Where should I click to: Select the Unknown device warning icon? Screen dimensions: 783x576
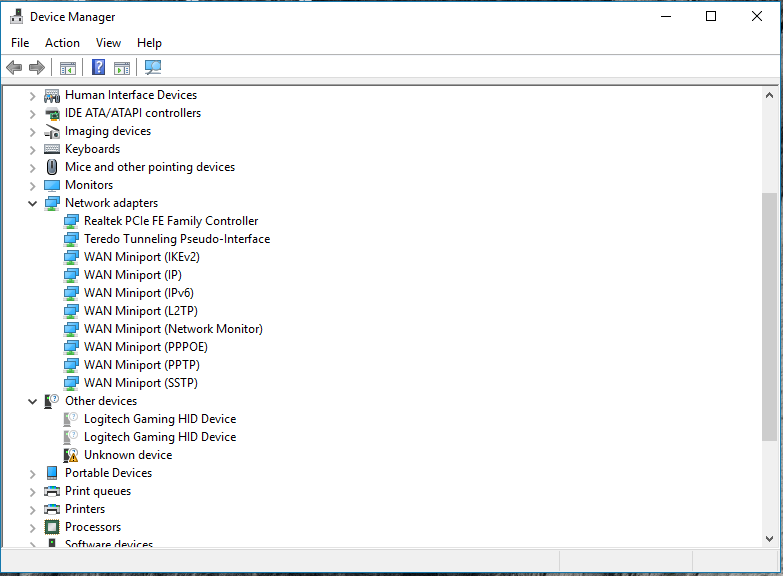point(71,455)
